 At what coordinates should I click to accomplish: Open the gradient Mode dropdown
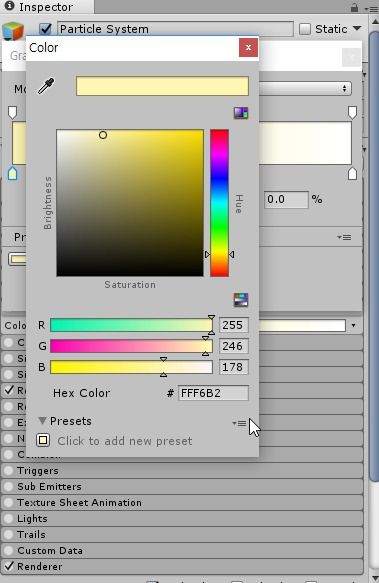coord(305,88)
